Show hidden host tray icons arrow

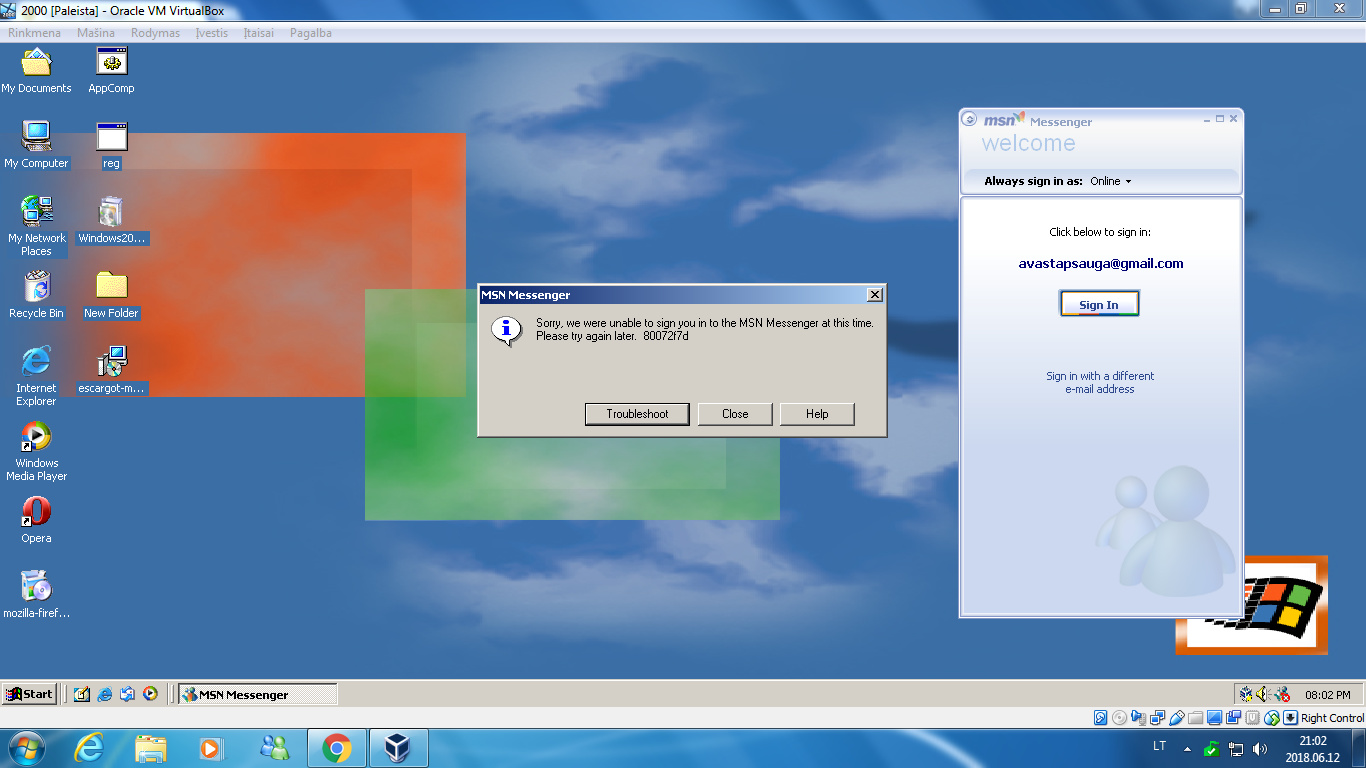pos(1187,748)
